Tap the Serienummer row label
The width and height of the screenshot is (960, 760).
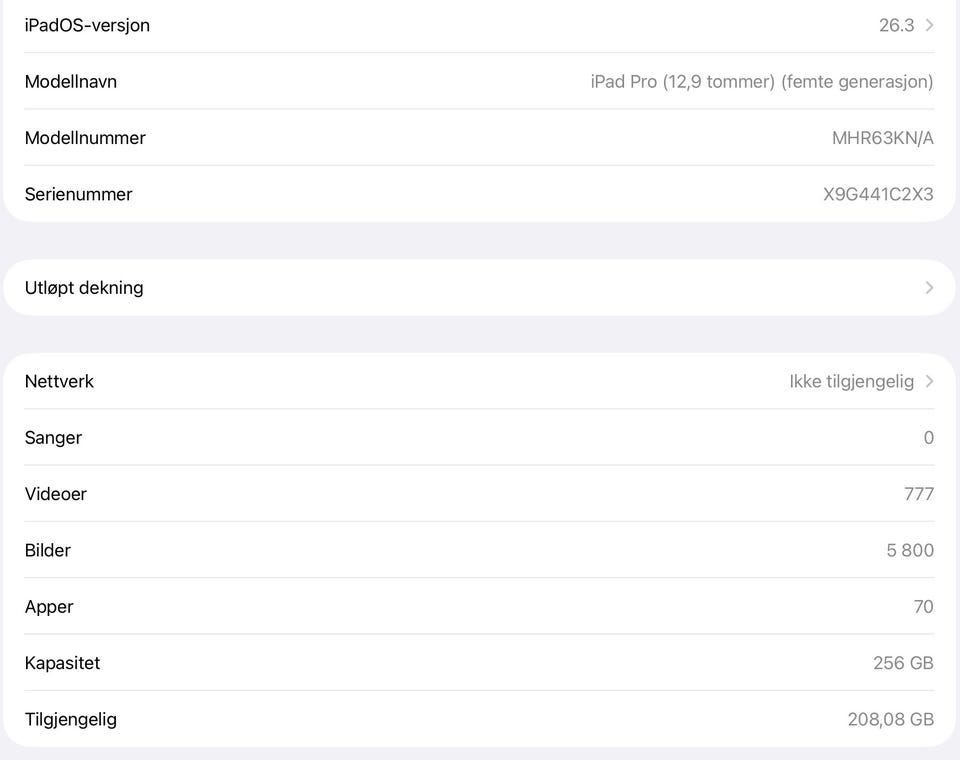pos(78,194)
